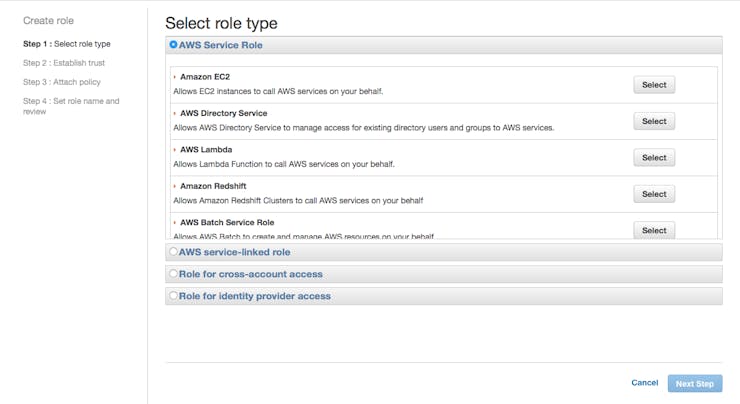Screen dimensions: 740x404
Task: Click the Amazon EC2 service name
Action: point(205,76)
